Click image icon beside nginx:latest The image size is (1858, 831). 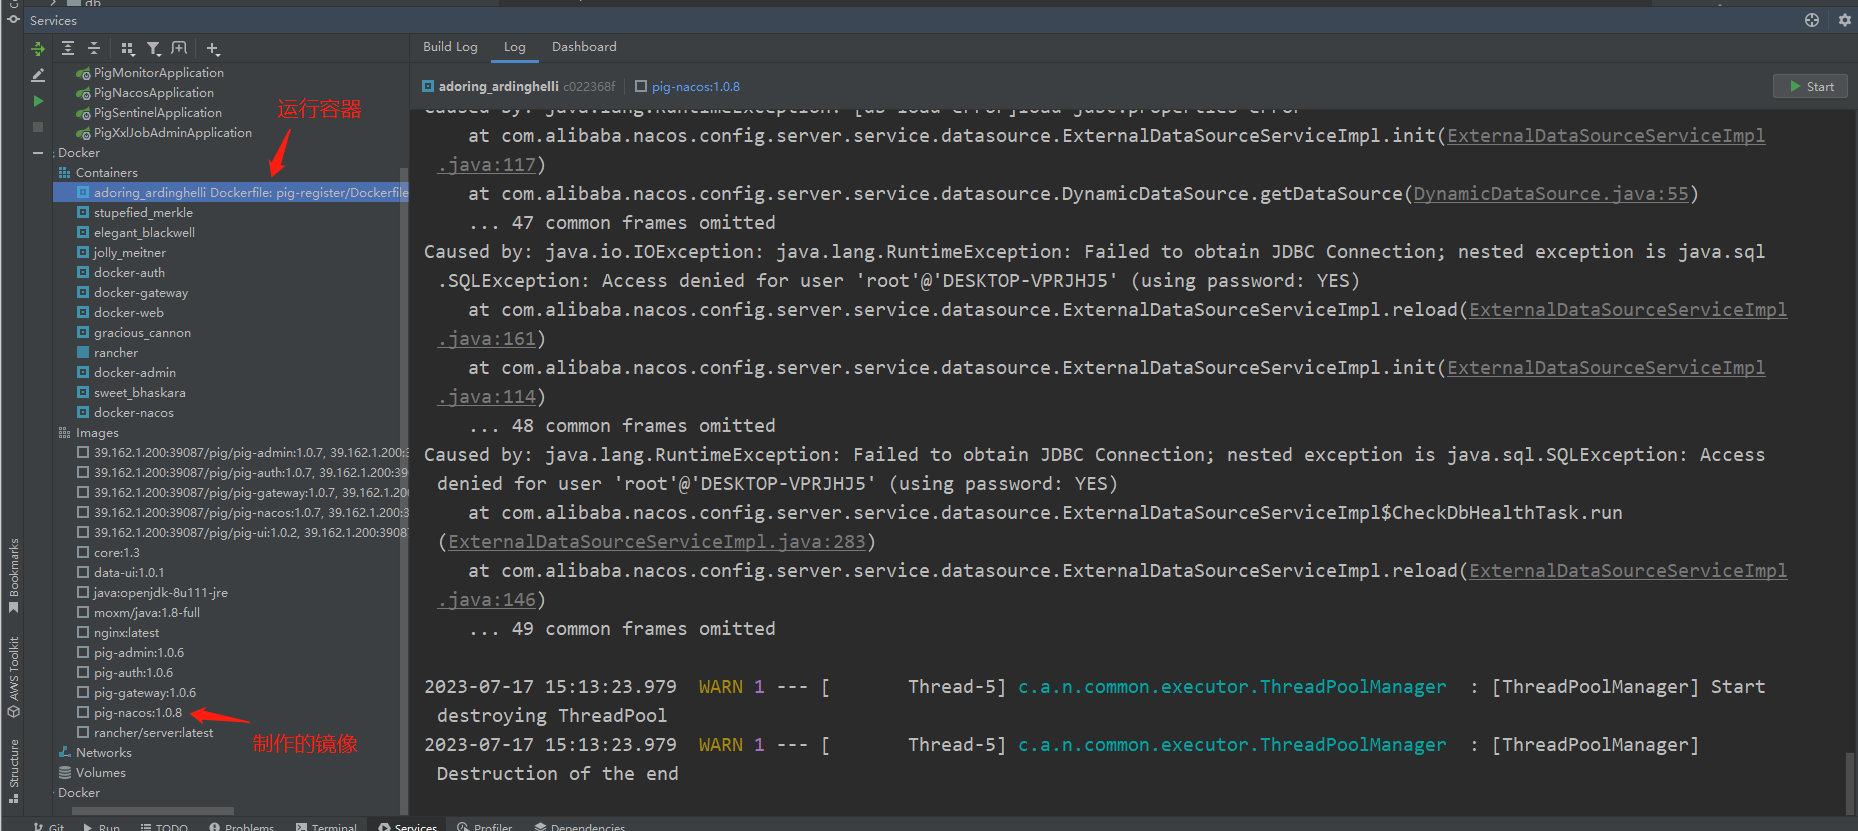83,633
